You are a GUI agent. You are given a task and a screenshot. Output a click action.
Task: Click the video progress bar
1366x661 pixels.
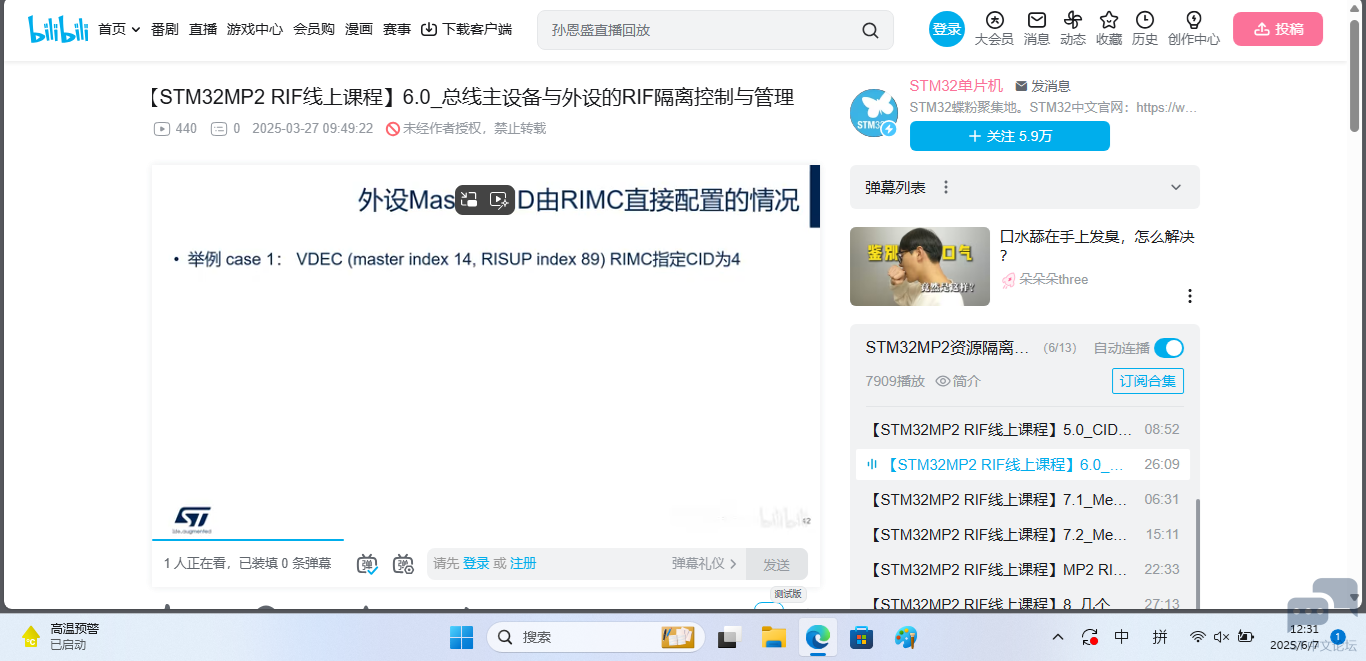click(486, 540)
